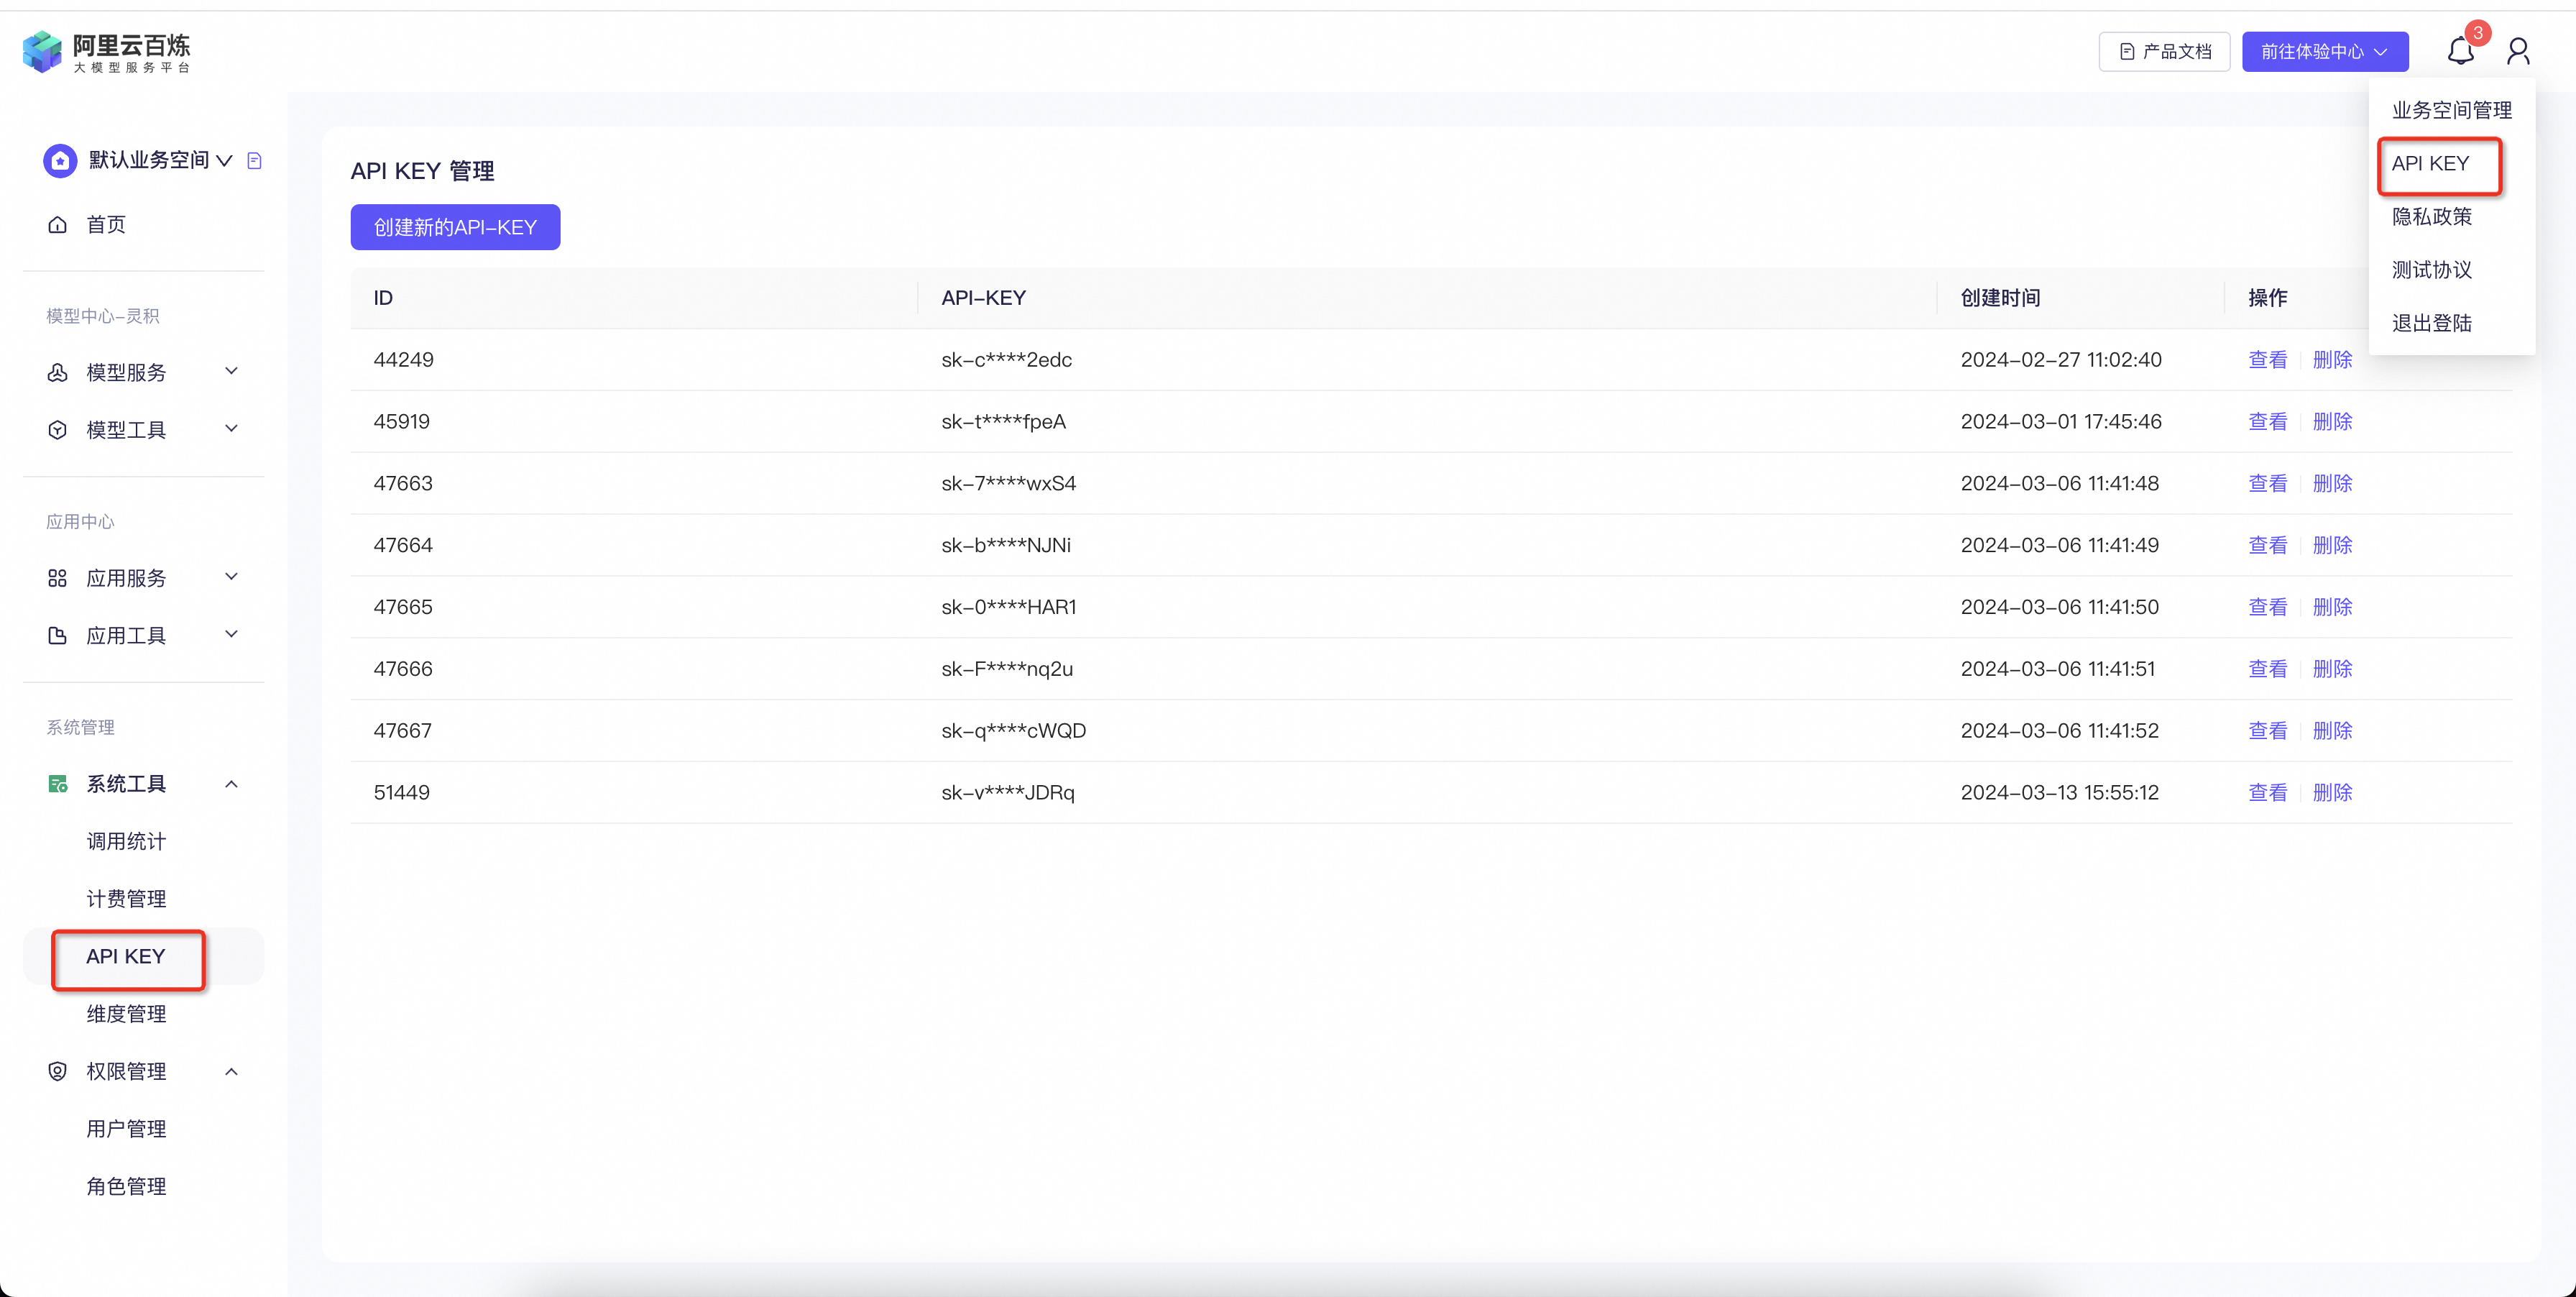Click the 应用服务 grid icon
This screenshot has width=2576, height=1297.
click(x=58, y=577)
